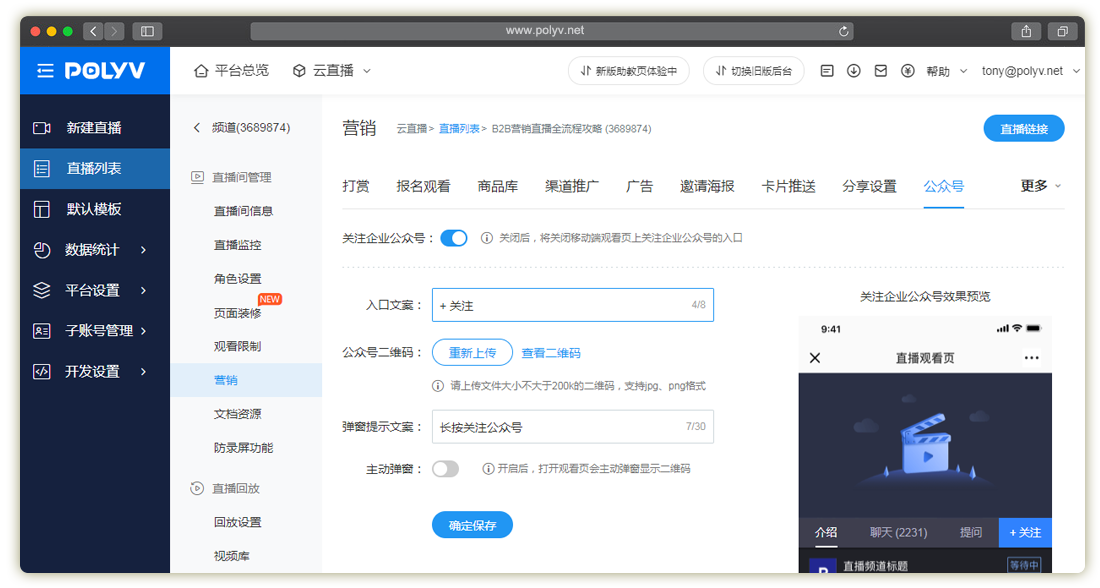
Task: Open the document list icon in header
Action: (827, 71)
